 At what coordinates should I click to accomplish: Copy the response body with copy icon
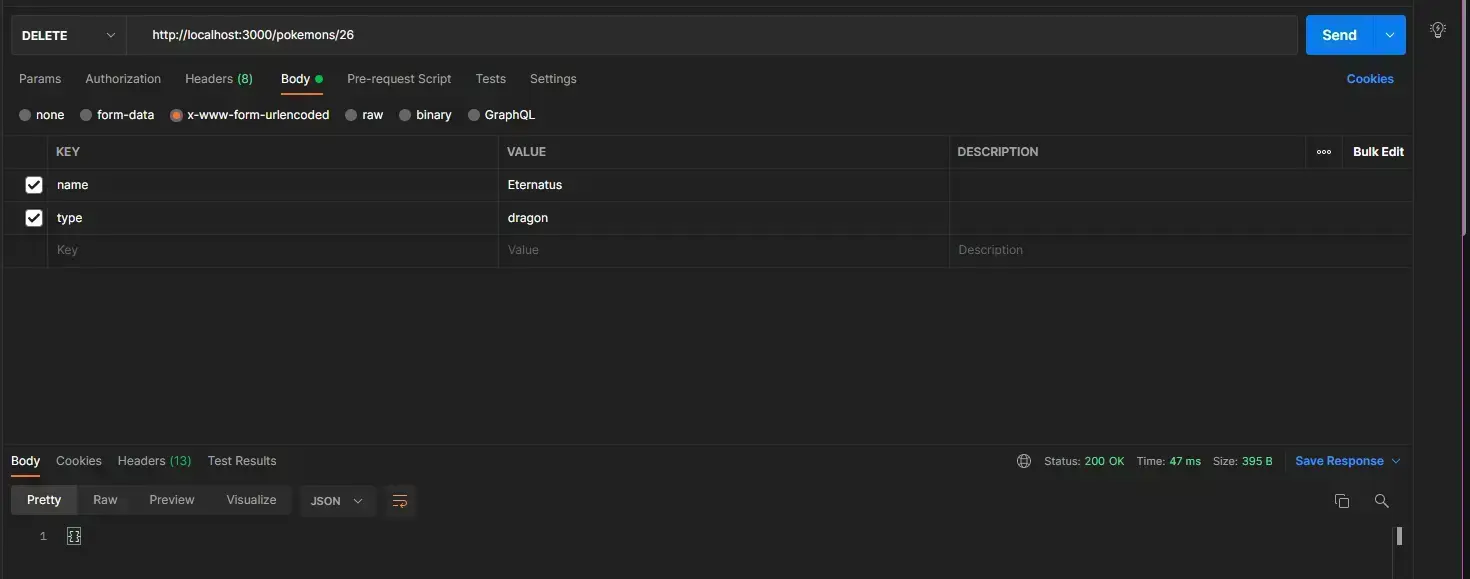pyautogui.click(x=1342, y=501)
